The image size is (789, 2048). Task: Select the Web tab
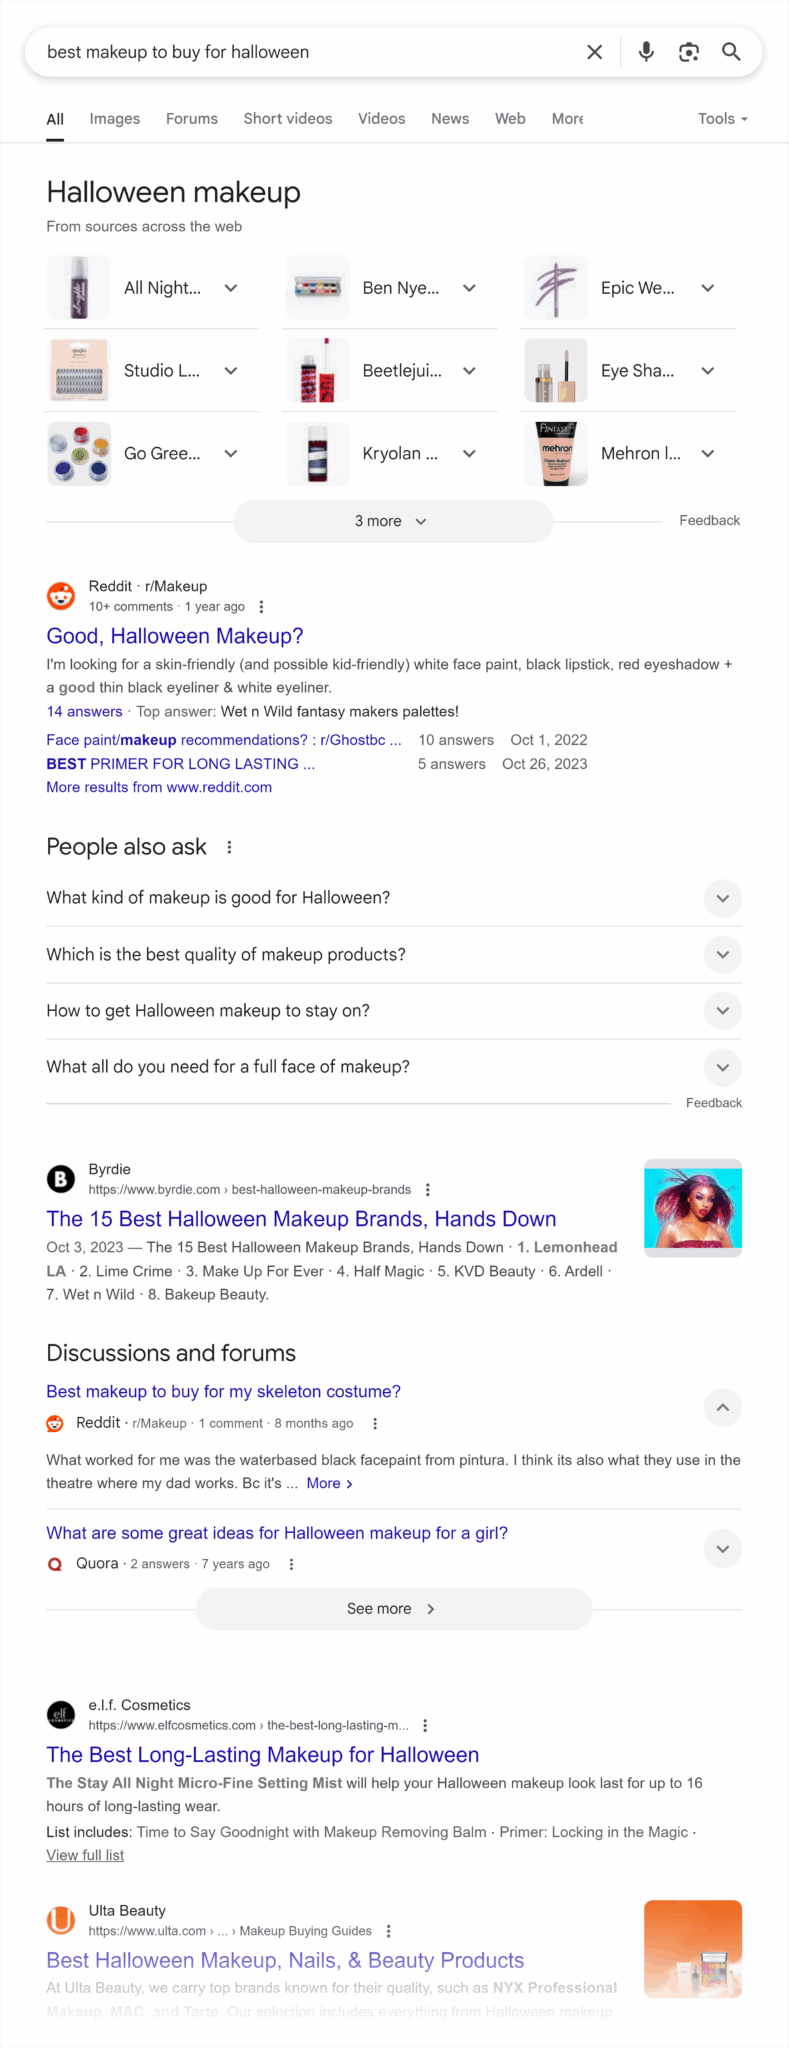pos(510,118)
